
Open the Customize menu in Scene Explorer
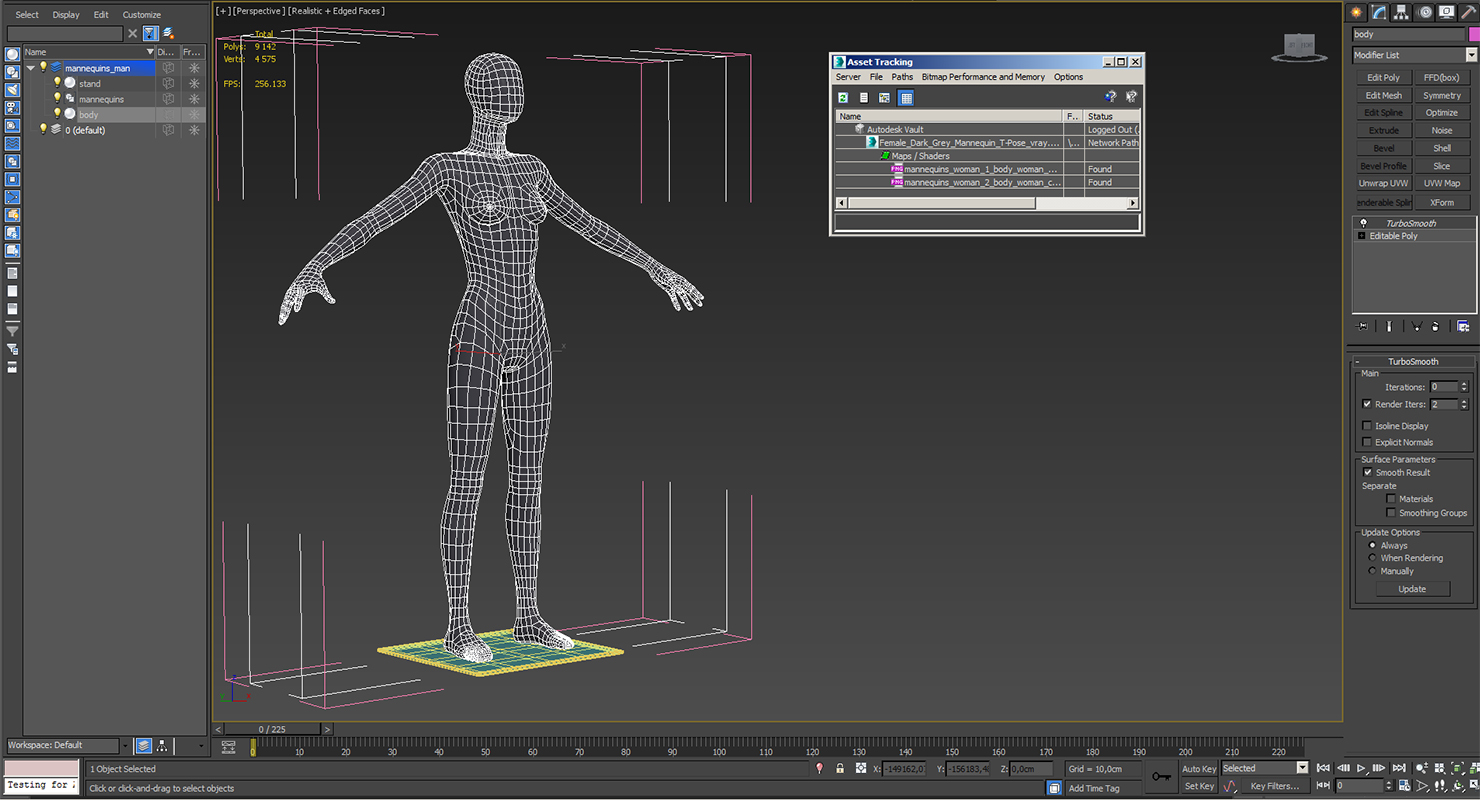point(141,15)
